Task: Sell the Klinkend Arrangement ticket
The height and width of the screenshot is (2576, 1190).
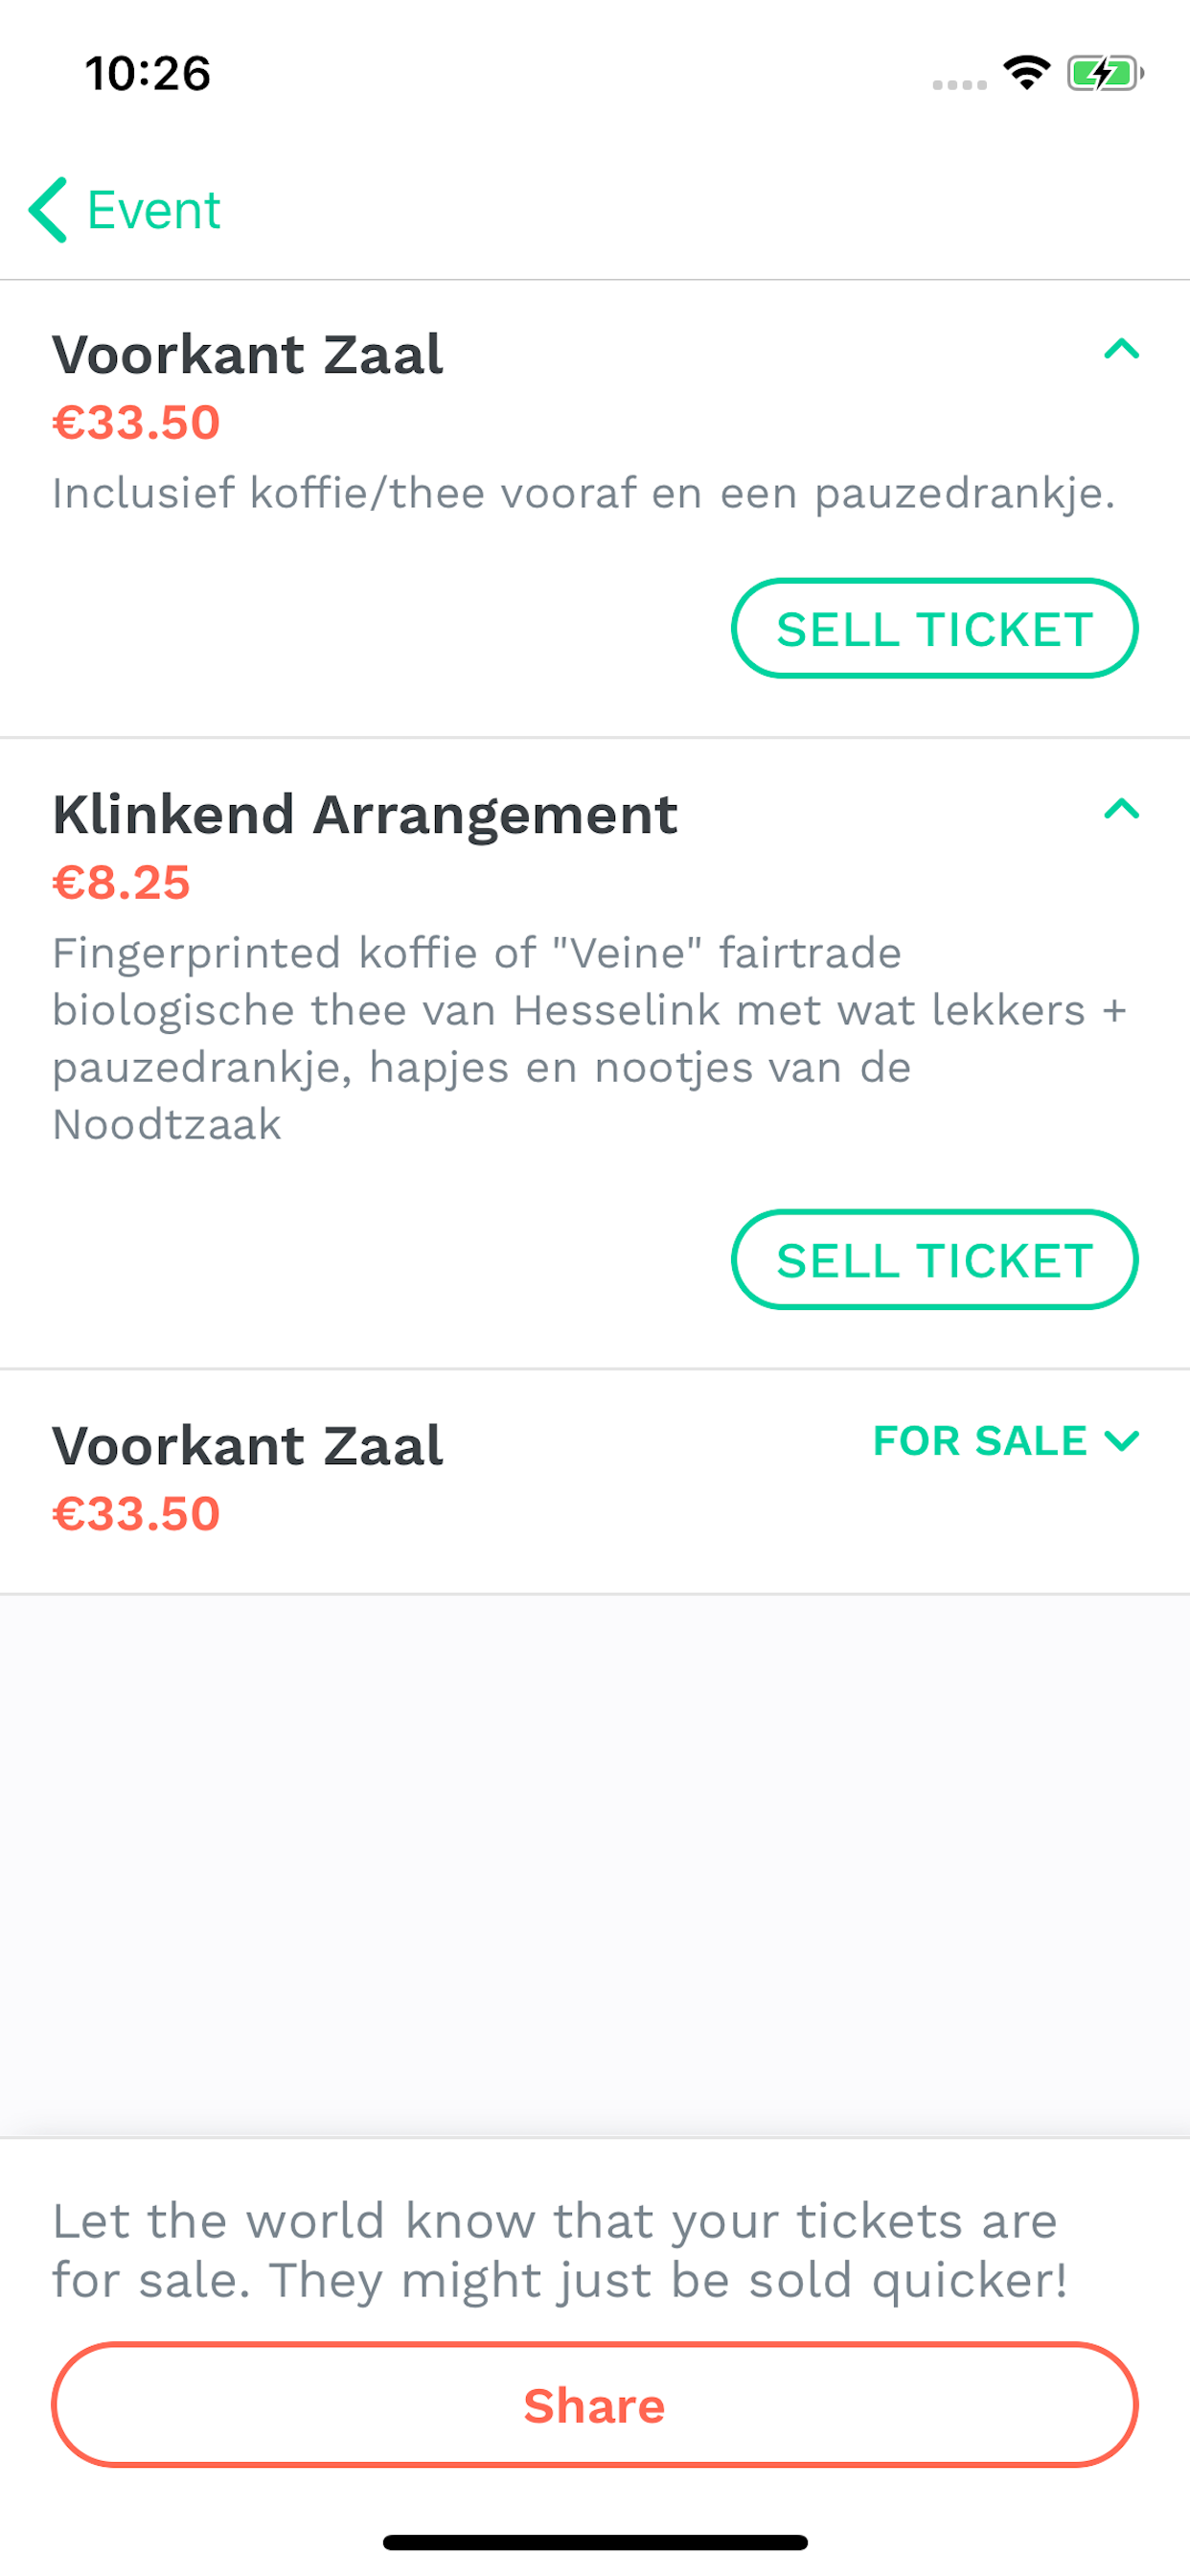Action: point(934,1260)
